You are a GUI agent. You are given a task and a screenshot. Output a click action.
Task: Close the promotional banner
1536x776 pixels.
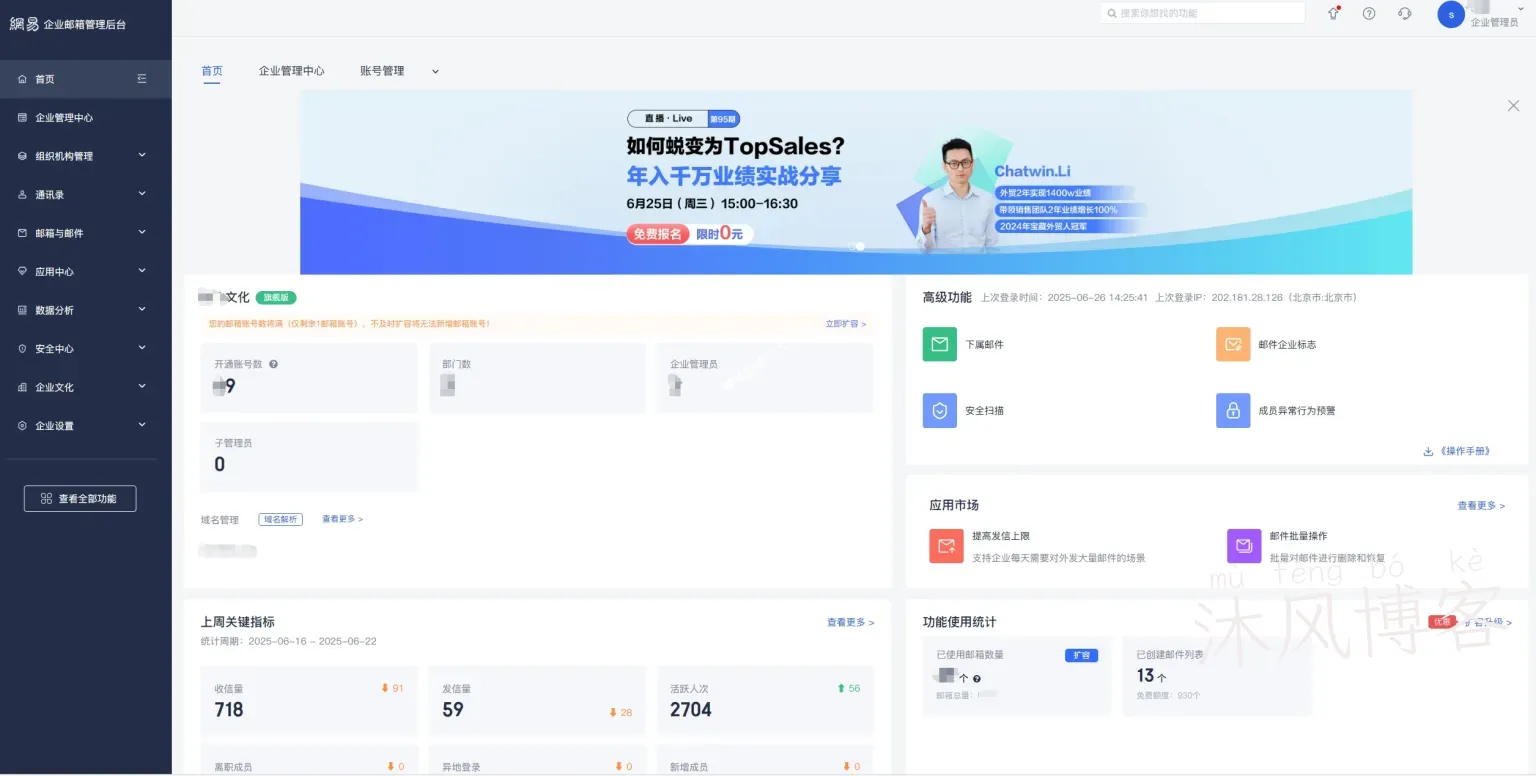1513,106
